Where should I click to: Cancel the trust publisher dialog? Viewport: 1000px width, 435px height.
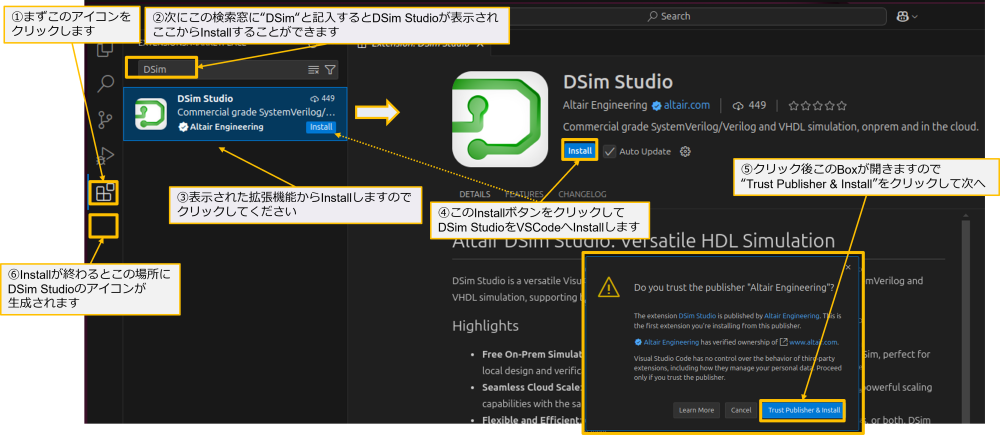[x=740, y=410]
